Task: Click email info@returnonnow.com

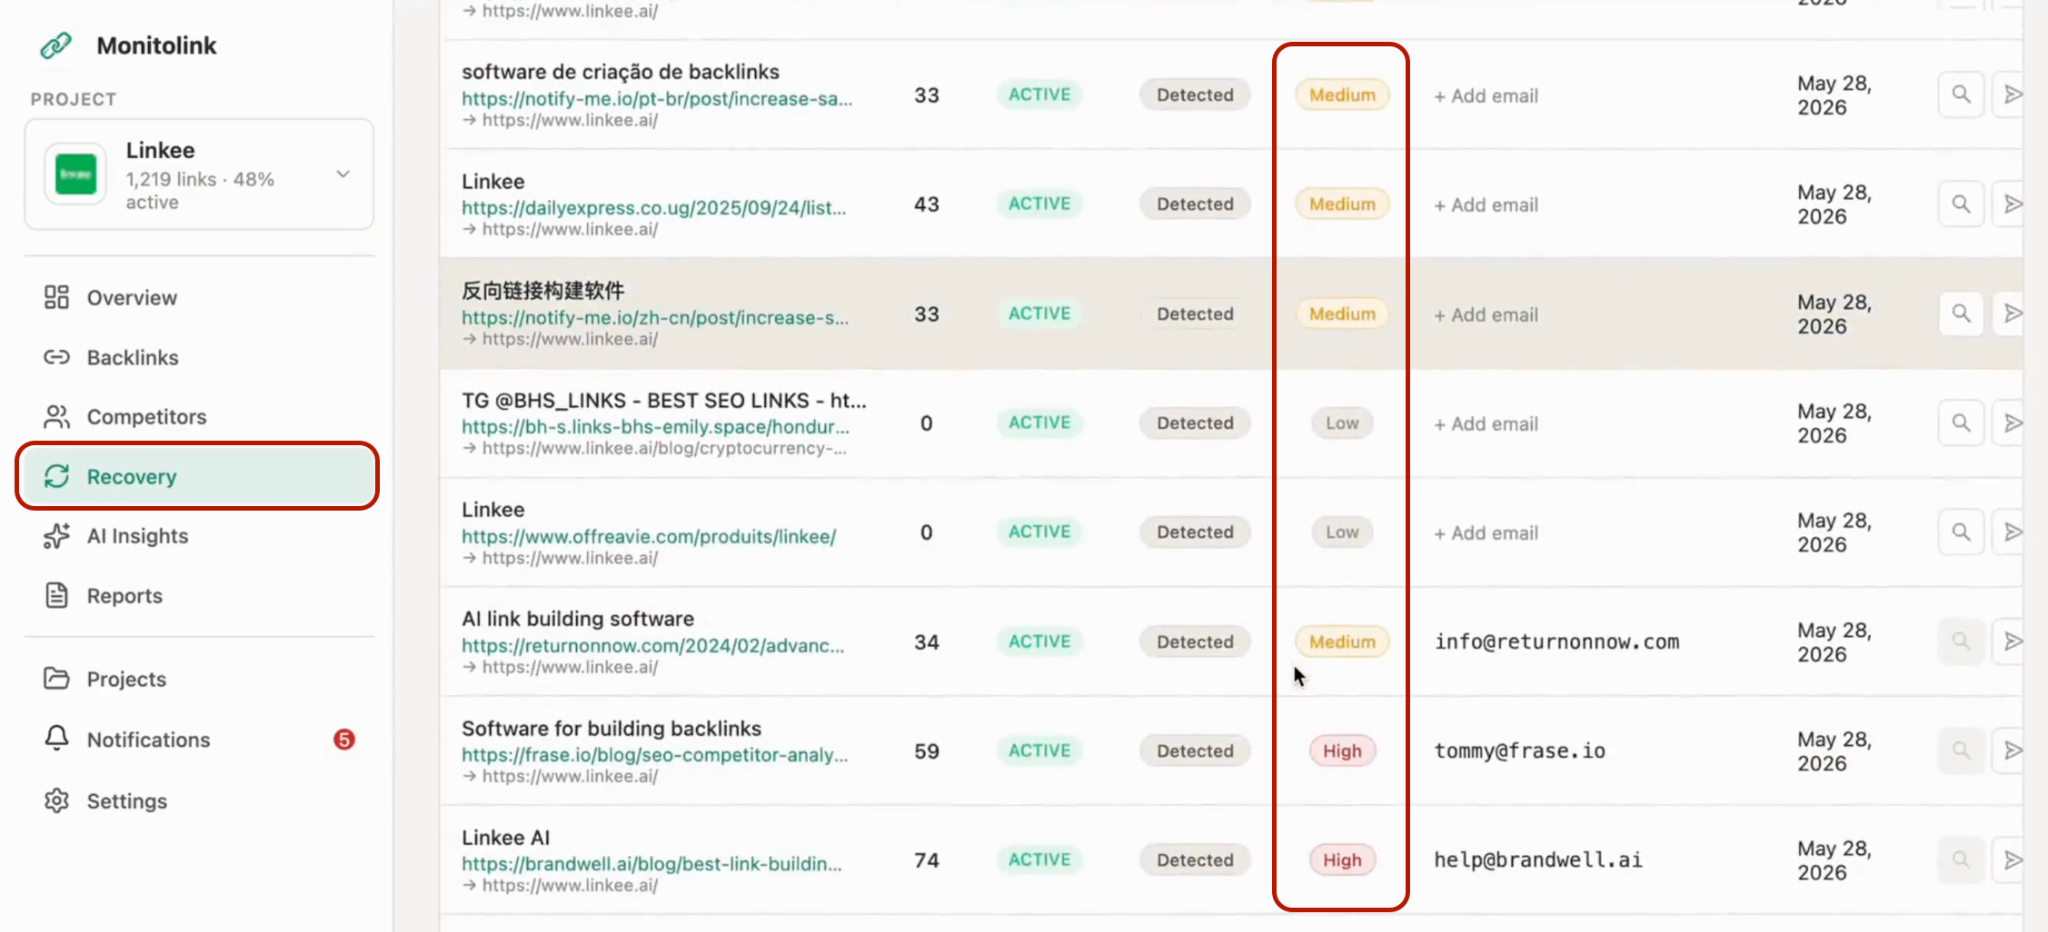Action: (1557, 642)
